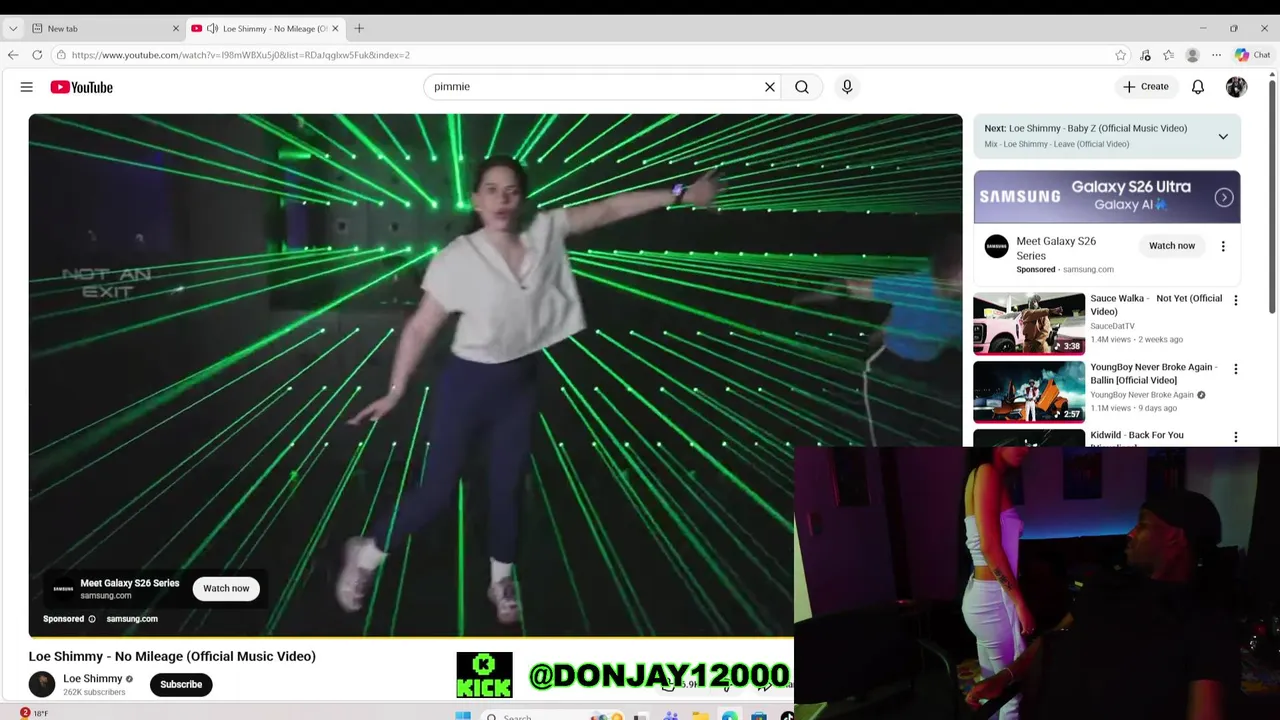Open more options for Kidwild video
The image size is (1280, 720).
[1236, 437]
